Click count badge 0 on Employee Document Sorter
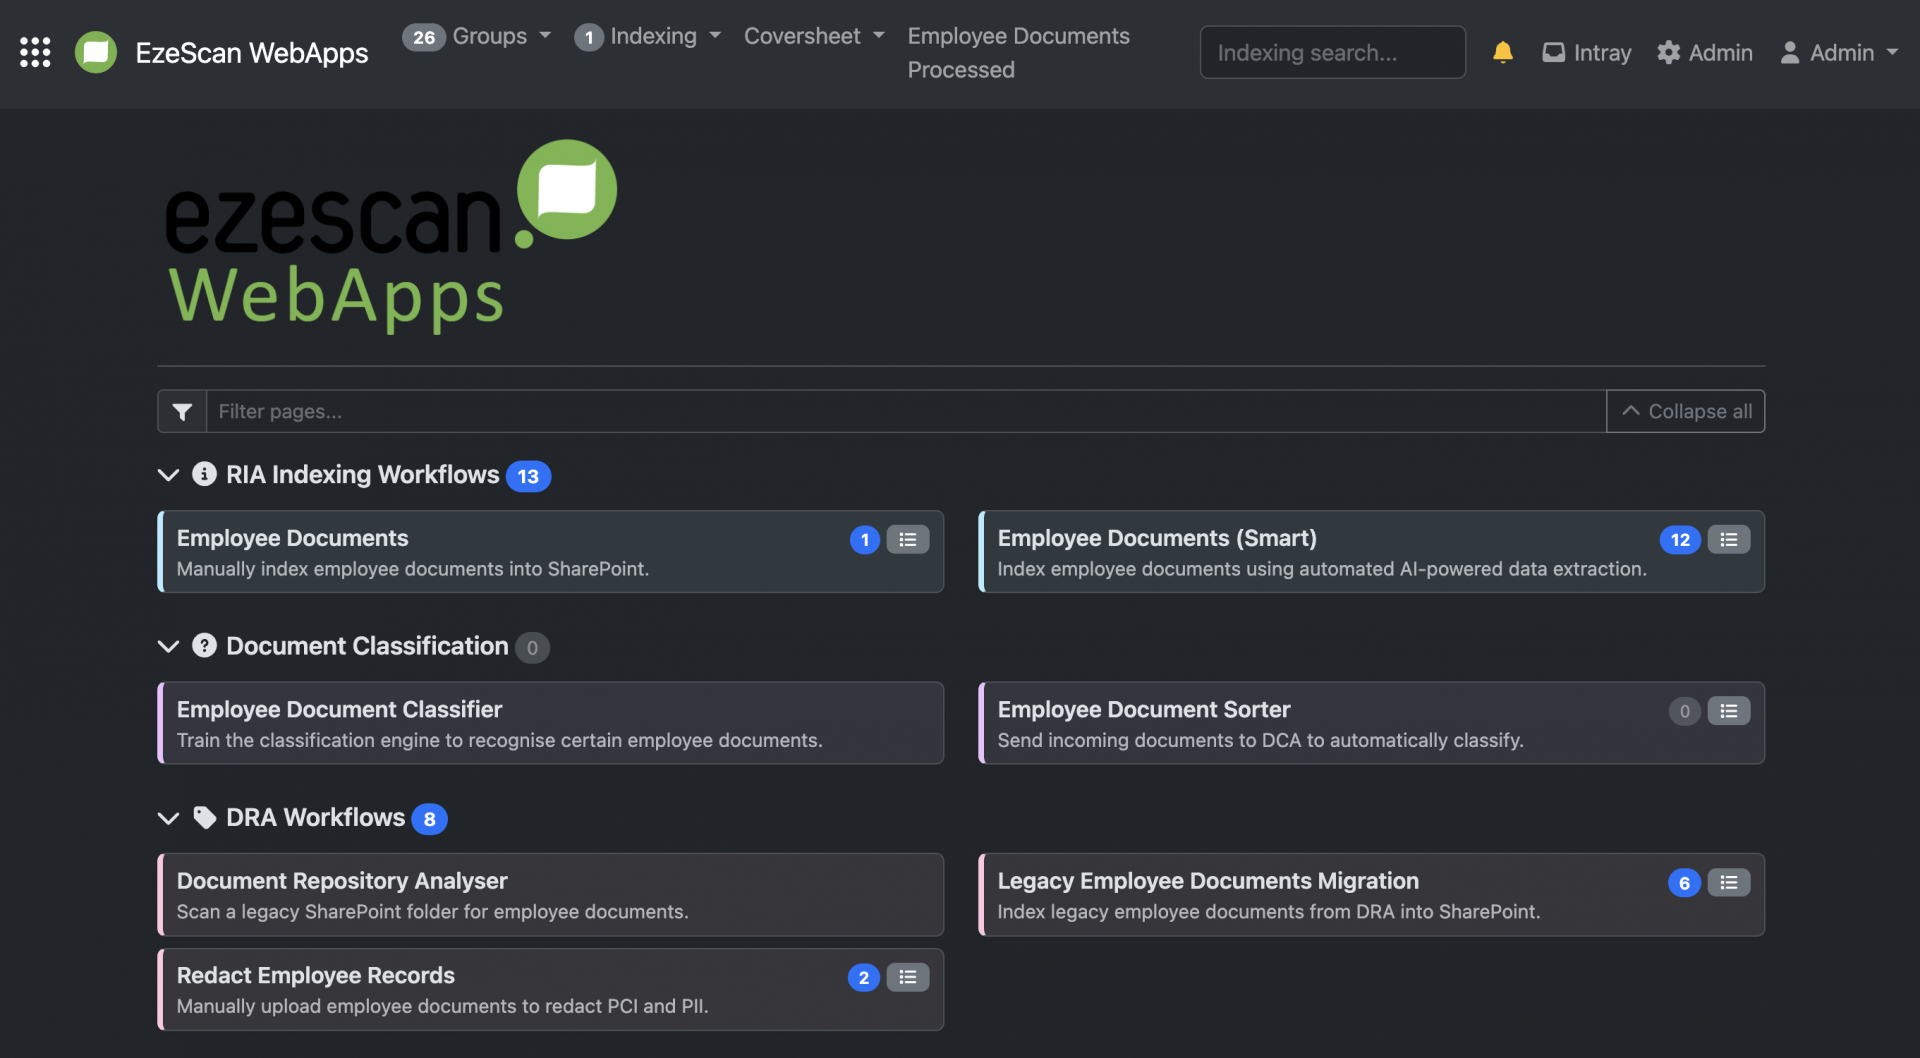 1685,711
